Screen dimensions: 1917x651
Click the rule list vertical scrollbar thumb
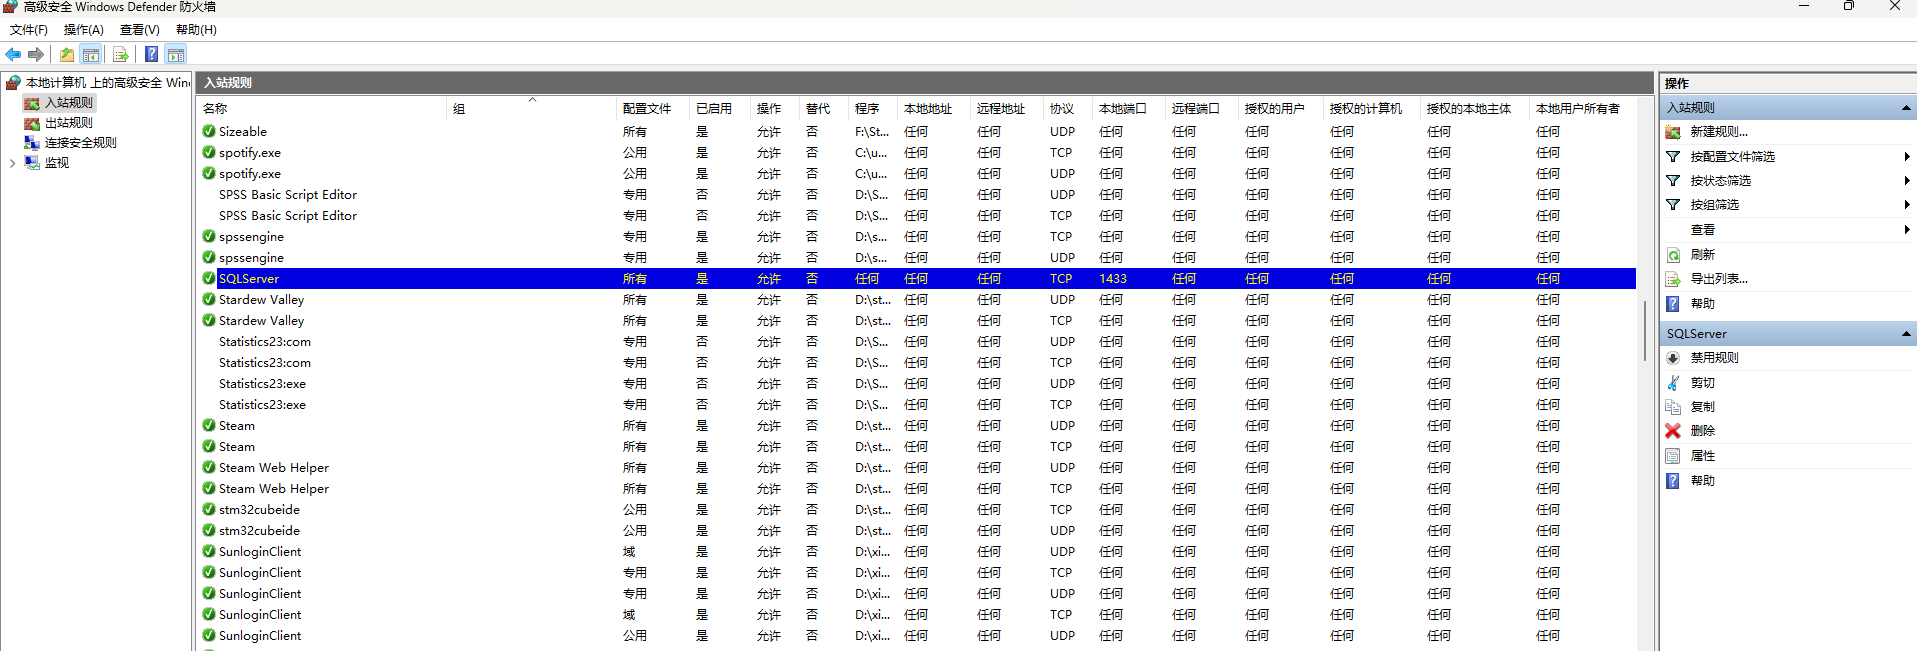point(1645,330)
